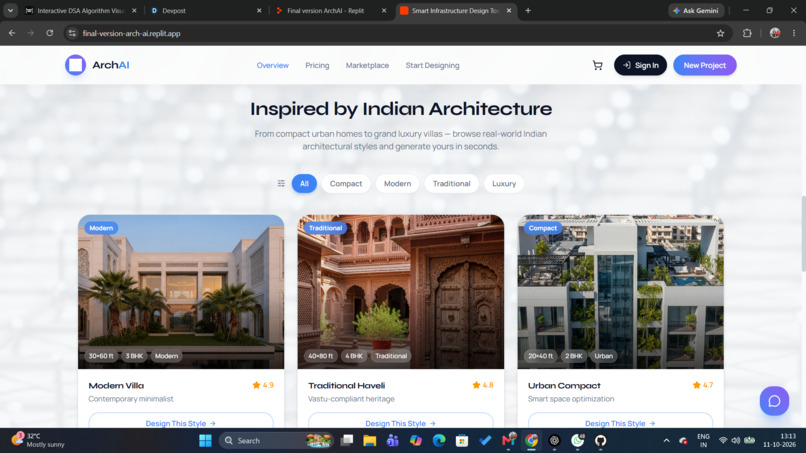Screen dimensions: 806x453
Task: Open the Urban Compact card image
Action: [620, 292]
